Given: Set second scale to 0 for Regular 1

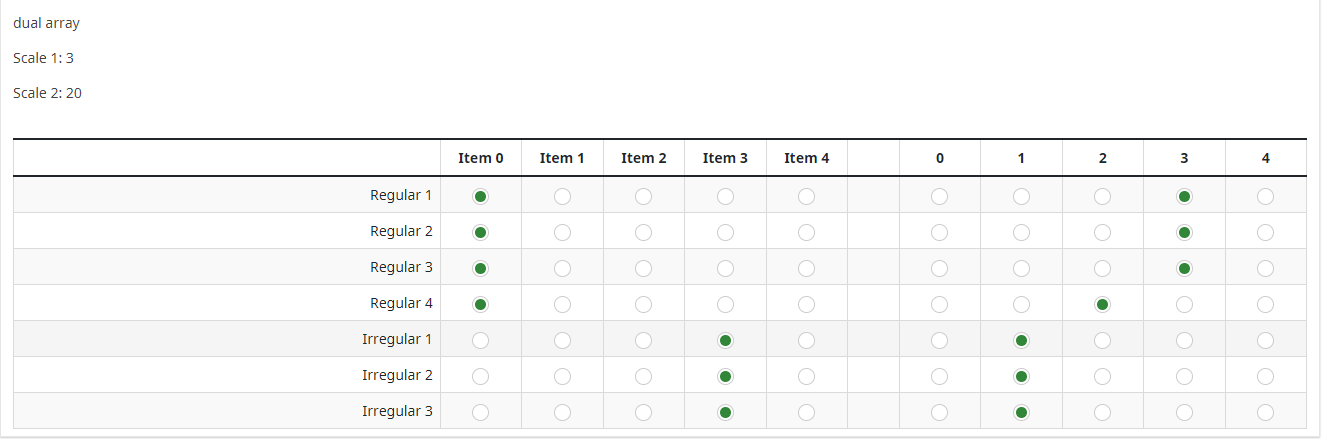Looking at the screenshot, I should click(939, 196).
